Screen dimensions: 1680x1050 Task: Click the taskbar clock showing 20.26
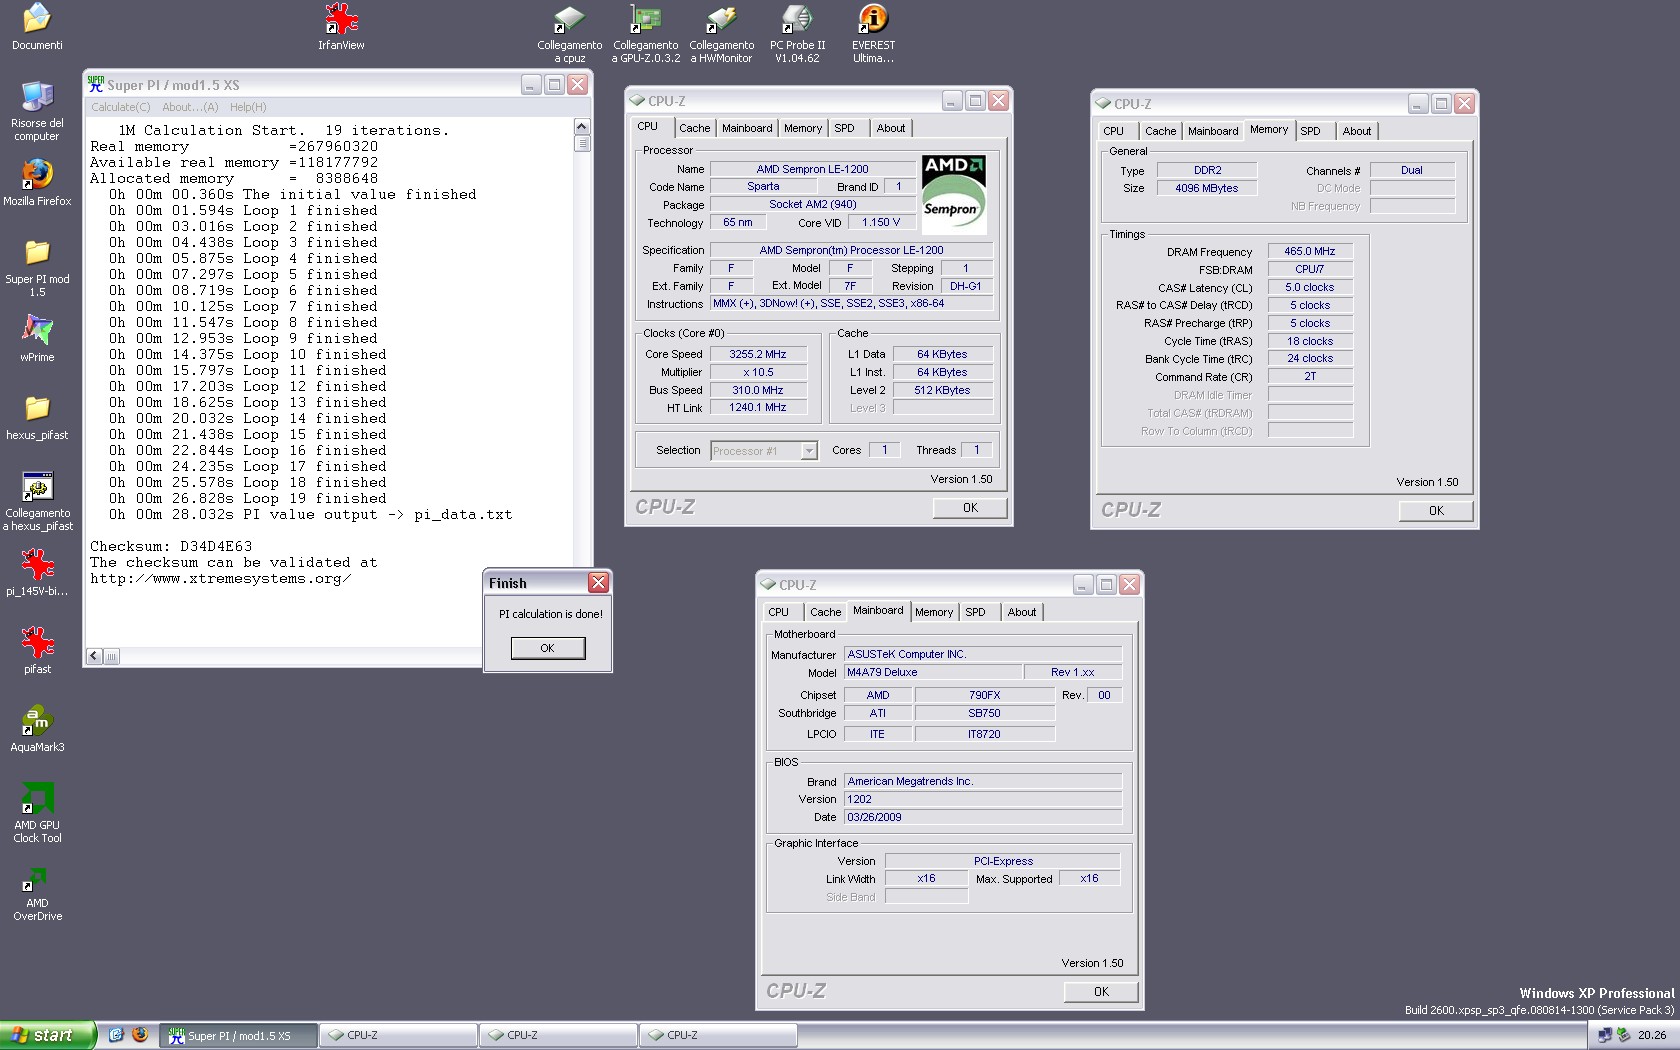pos(1652,1035)
